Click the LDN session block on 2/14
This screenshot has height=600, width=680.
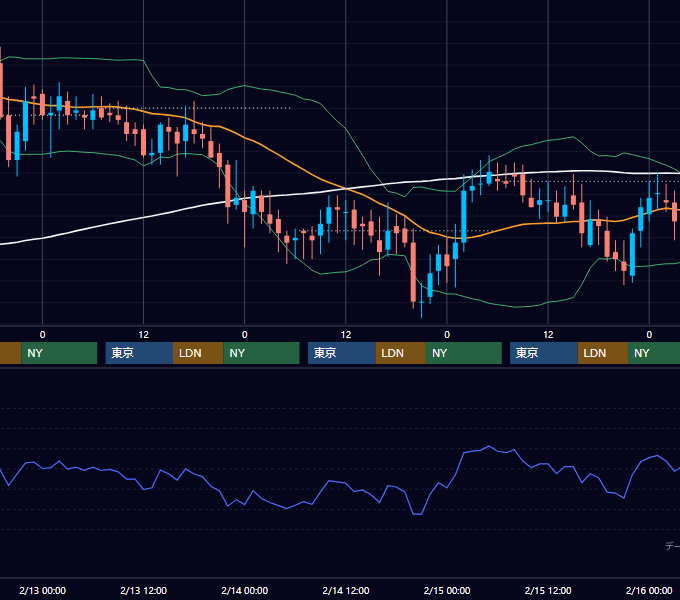point(401,353)
